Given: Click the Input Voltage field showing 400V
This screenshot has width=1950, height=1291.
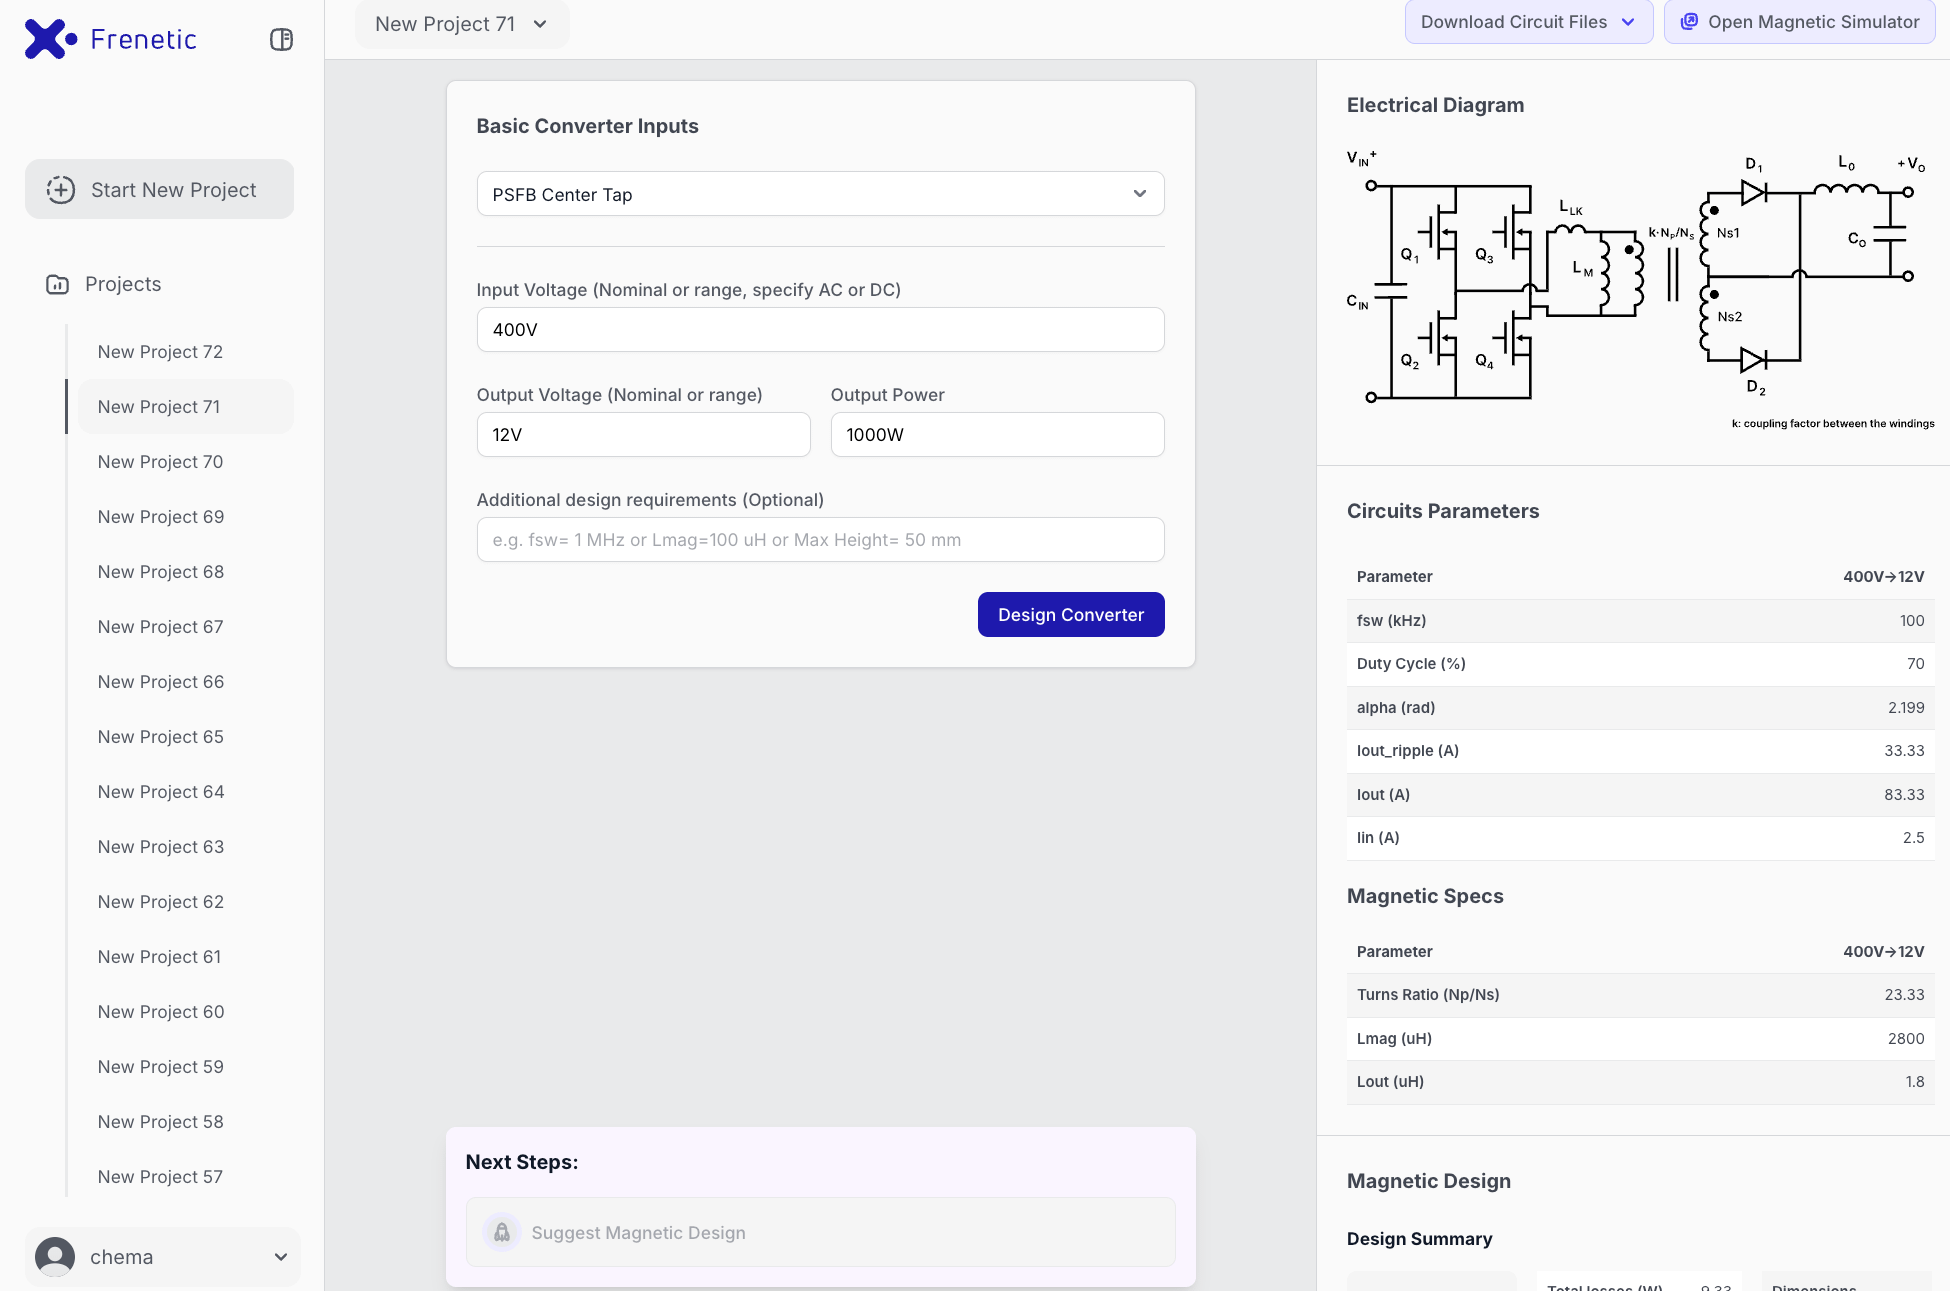Looking at the screenshot, I should [x=820, y=329].
